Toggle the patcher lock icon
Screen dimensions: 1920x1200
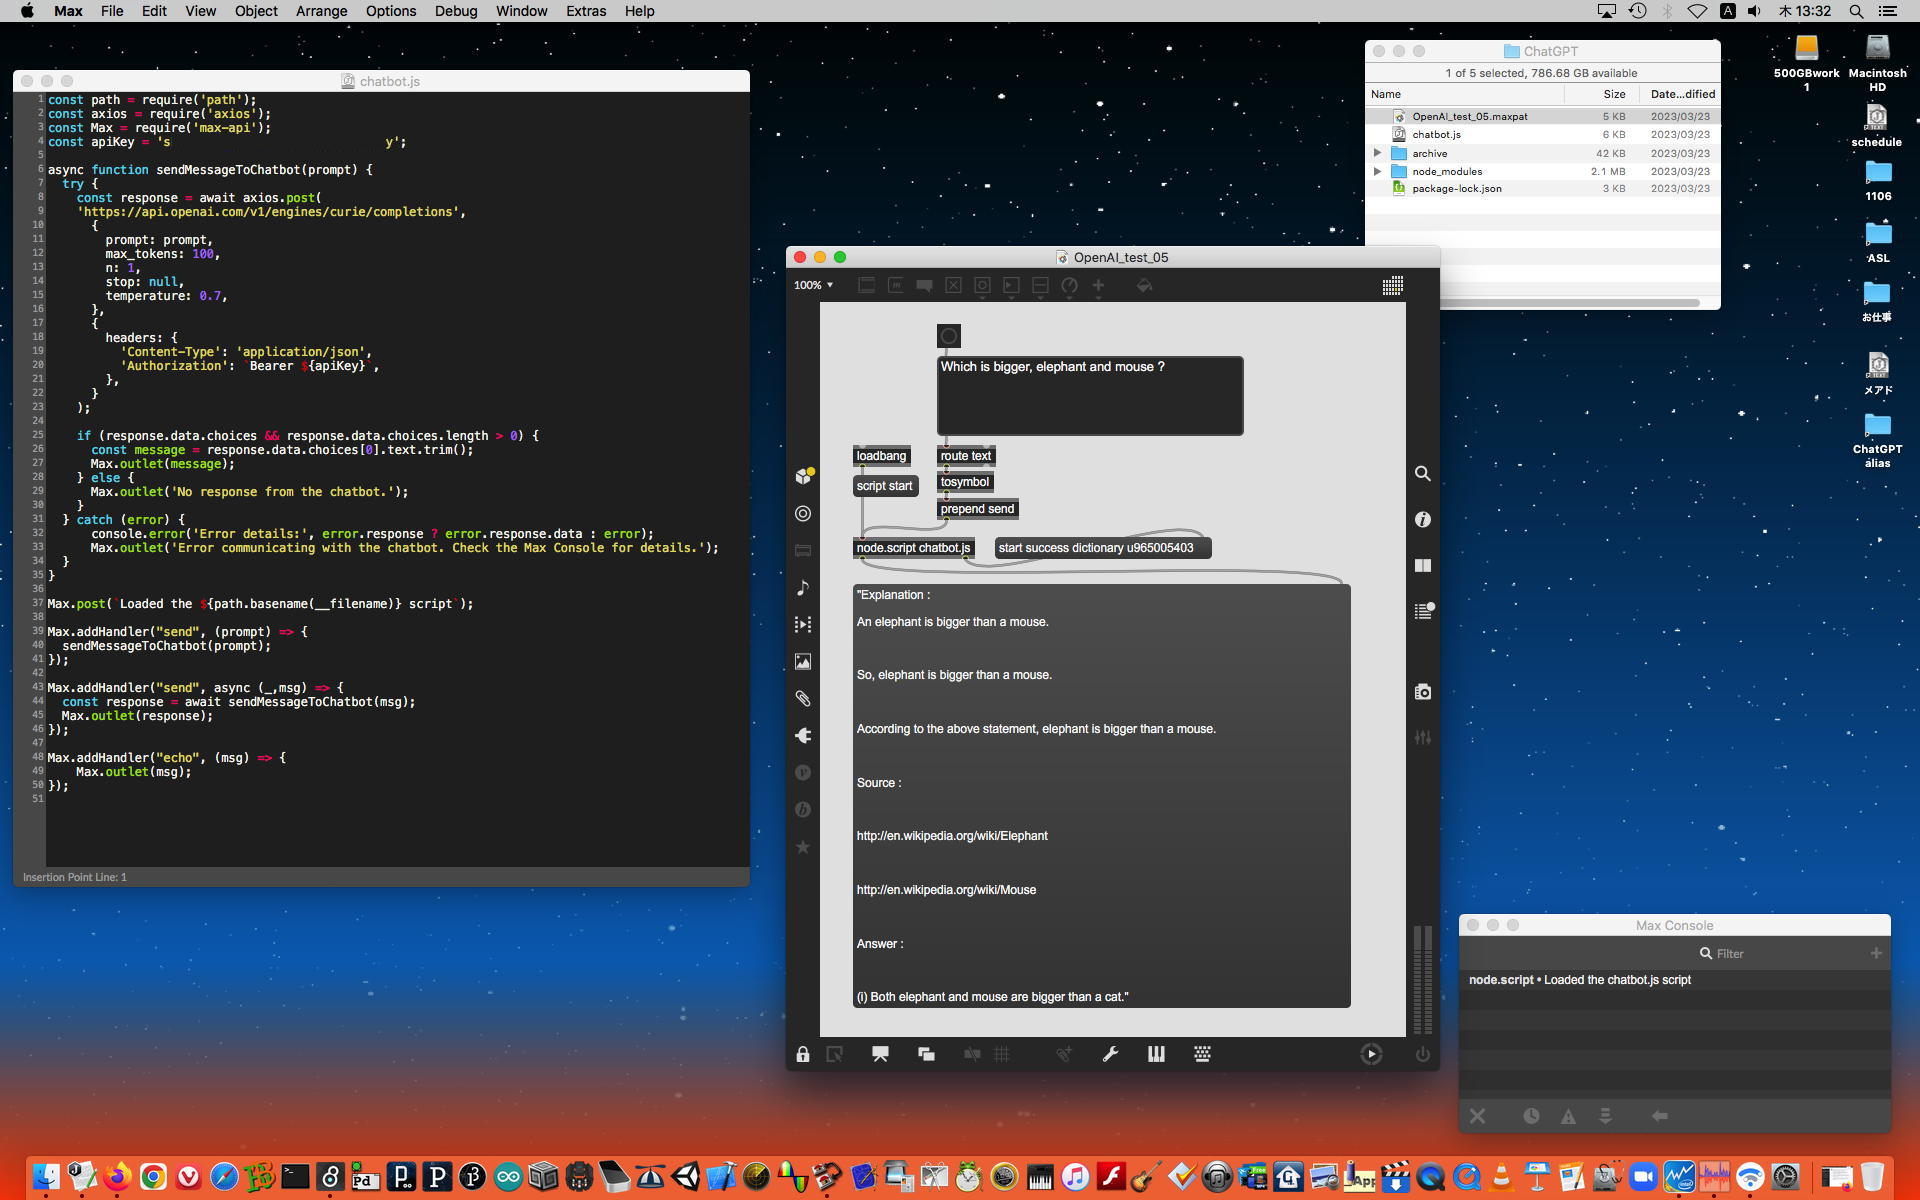click(x=803, y=1054)
